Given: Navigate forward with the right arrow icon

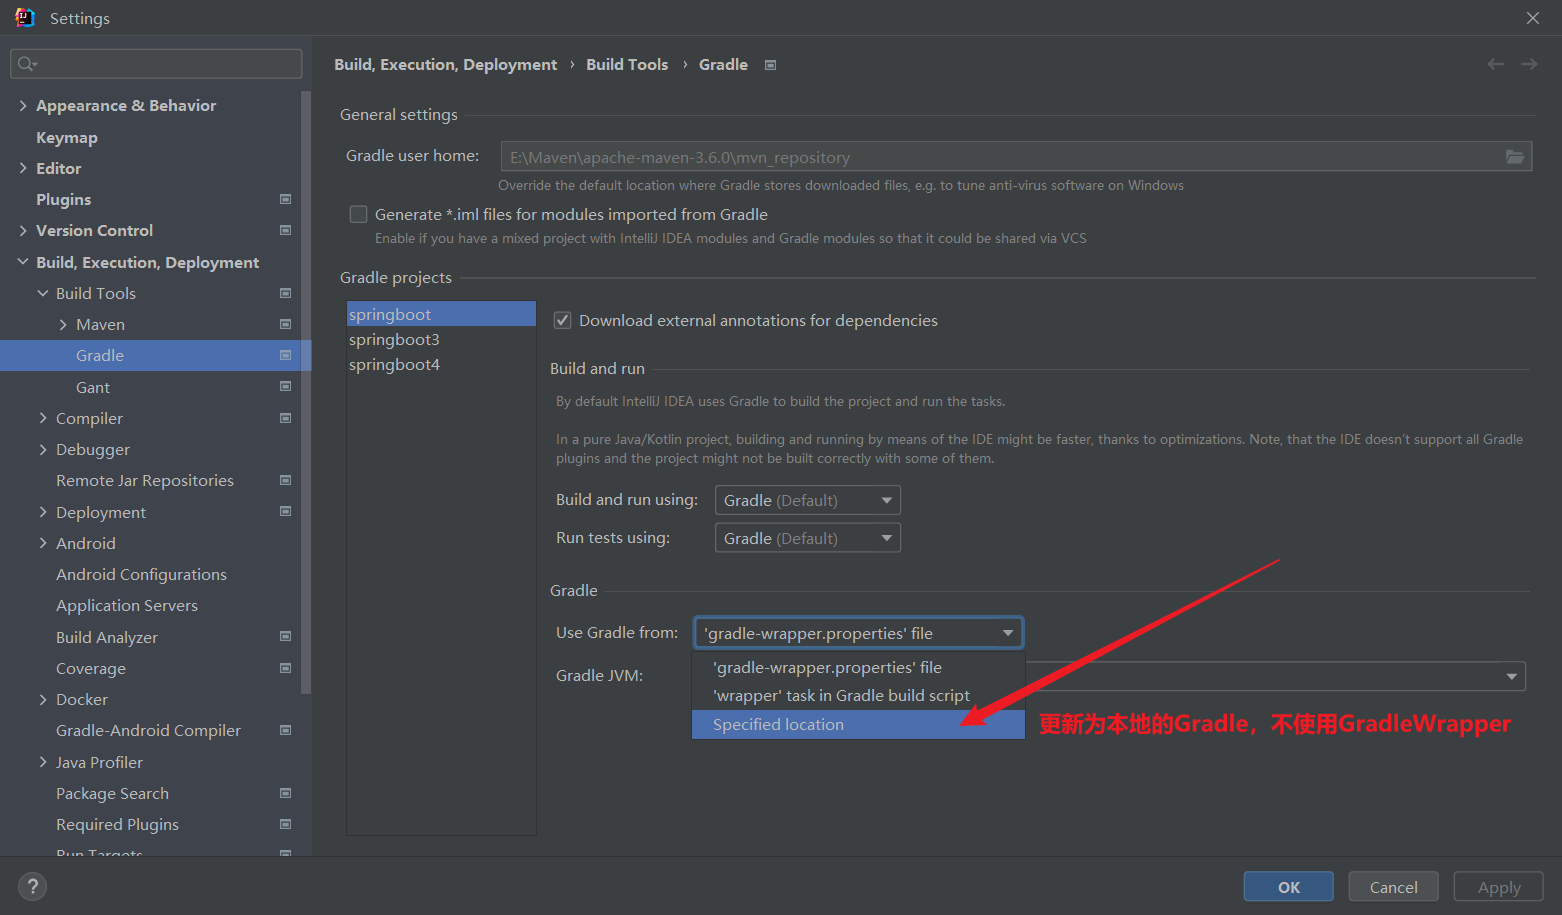Looking at the screenshot, I should pyautogui.click(x=1529, y=64).
